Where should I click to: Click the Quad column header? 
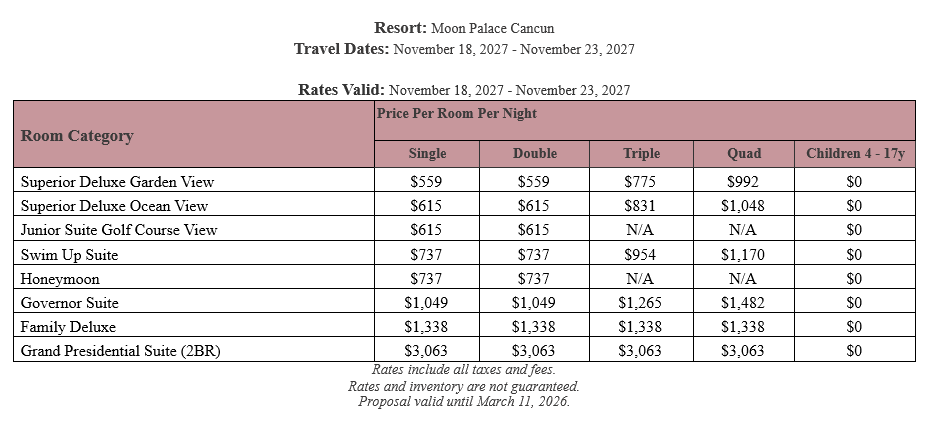pos(744,154)
